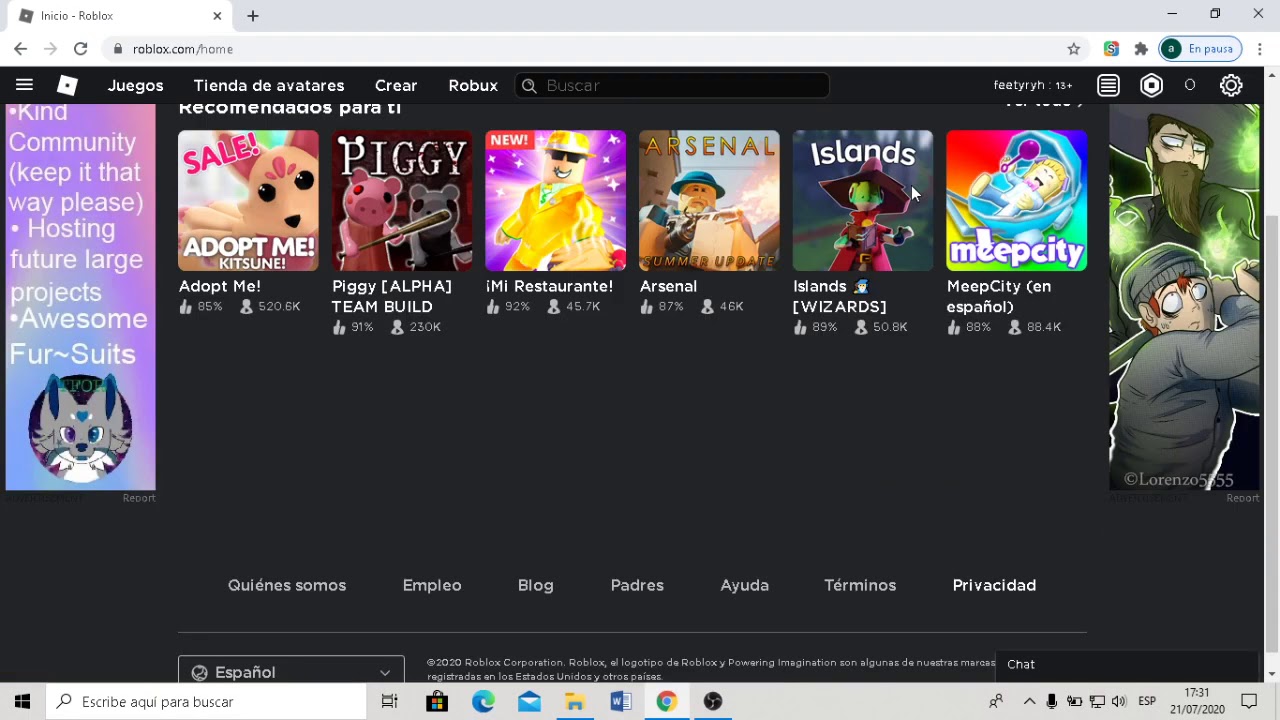The height and width of the screenshot is (720, 1280).
Task: Open the Windows notification center
Action: click(1249, 701)
